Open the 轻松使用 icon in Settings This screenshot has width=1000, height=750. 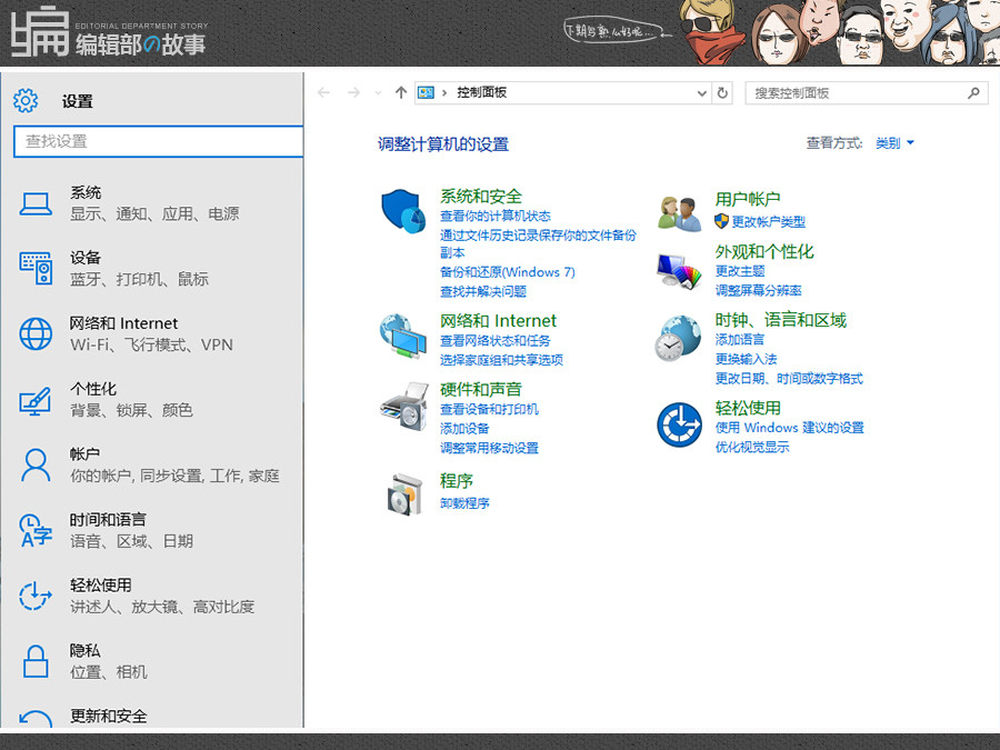click(x=36, y=596)
